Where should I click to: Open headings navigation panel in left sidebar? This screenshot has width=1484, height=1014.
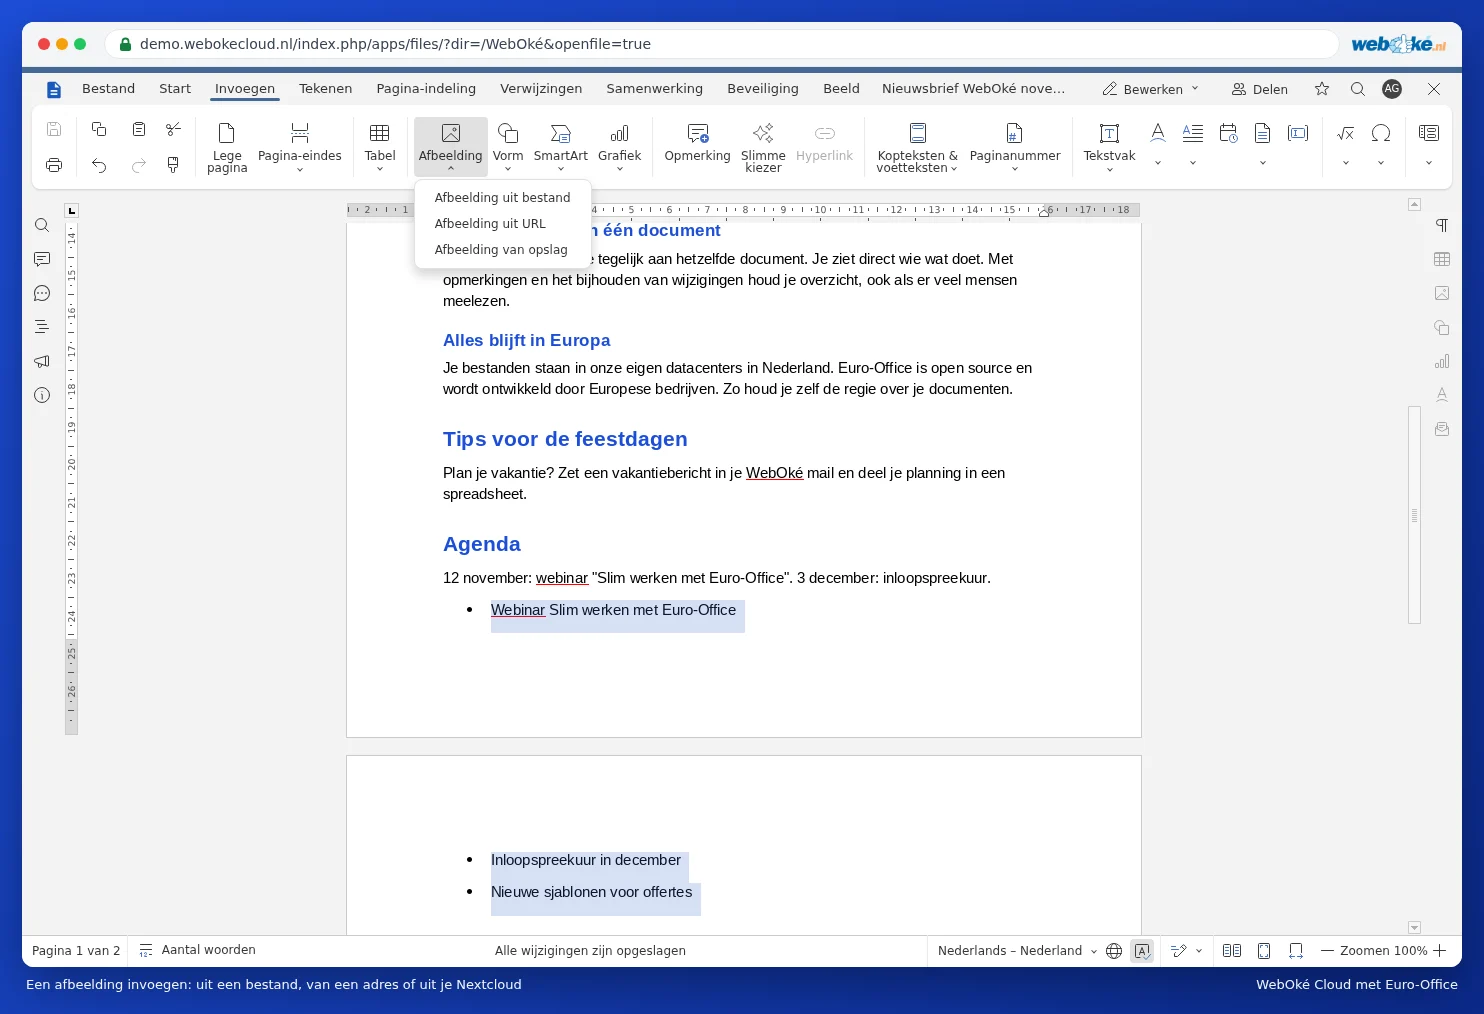(42, 327)
